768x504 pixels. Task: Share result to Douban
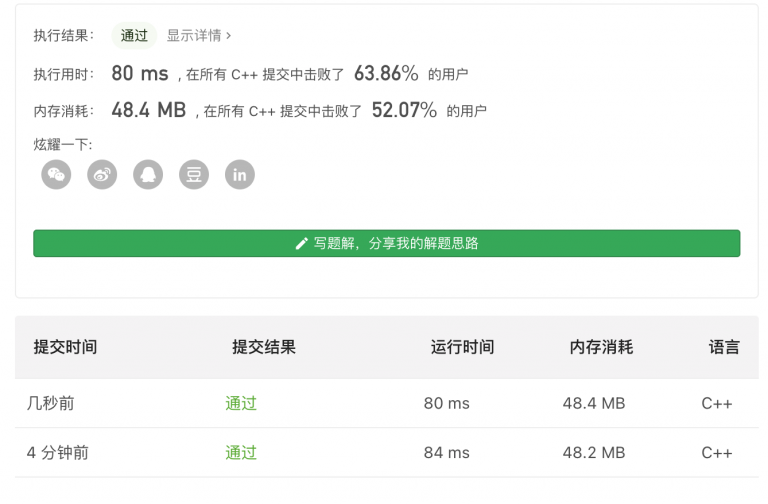pyautogui.click(x=194, y=175)
